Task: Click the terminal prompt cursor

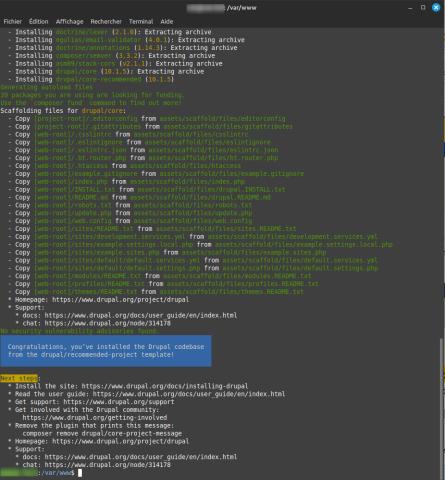Action: point(80,473)
